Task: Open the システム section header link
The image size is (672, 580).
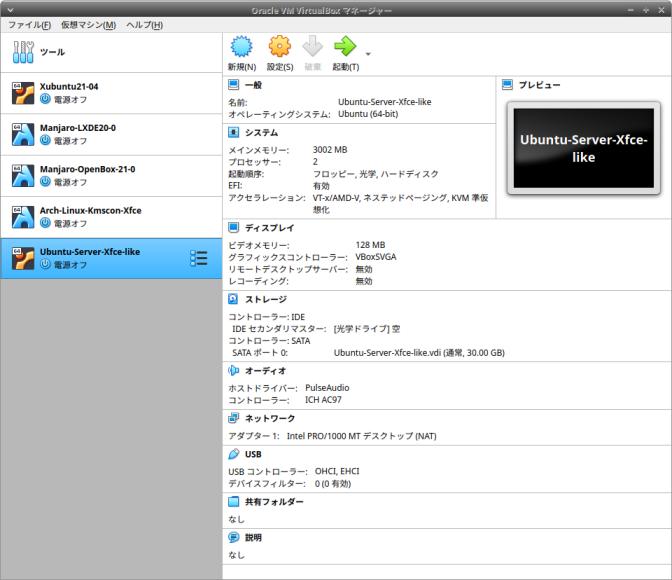Action: click(261, 132)
